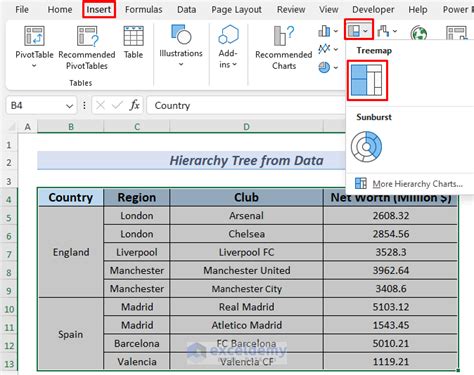The image size is (474, 375).
Task: Open the View tab
Action: coord(328,10)
